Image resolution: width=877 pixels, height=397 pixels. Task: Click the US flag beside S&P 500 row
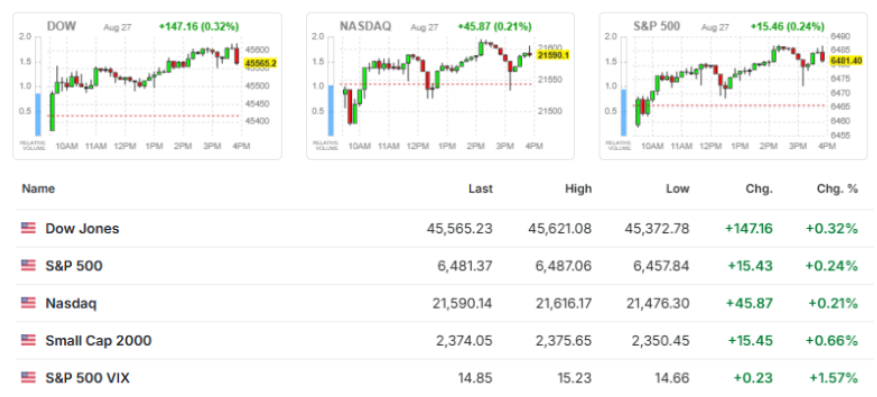28,266
